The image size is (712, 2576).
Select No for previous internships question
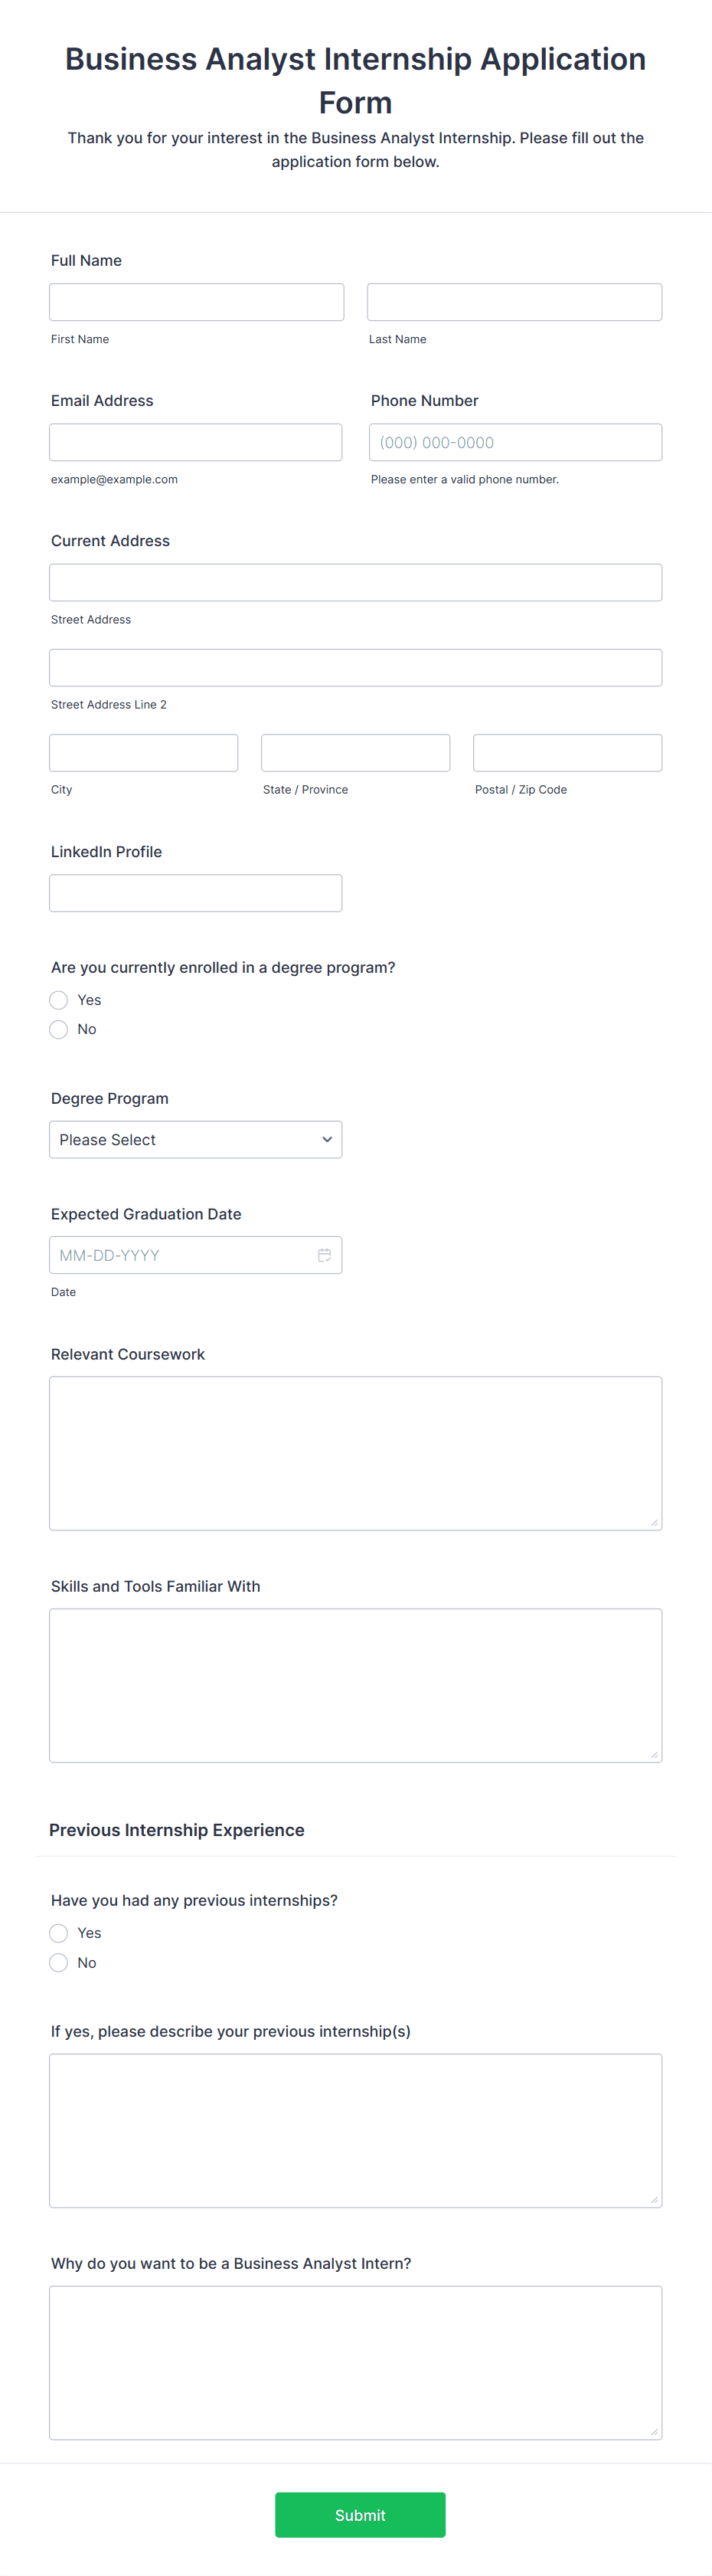click(58, 1962)
